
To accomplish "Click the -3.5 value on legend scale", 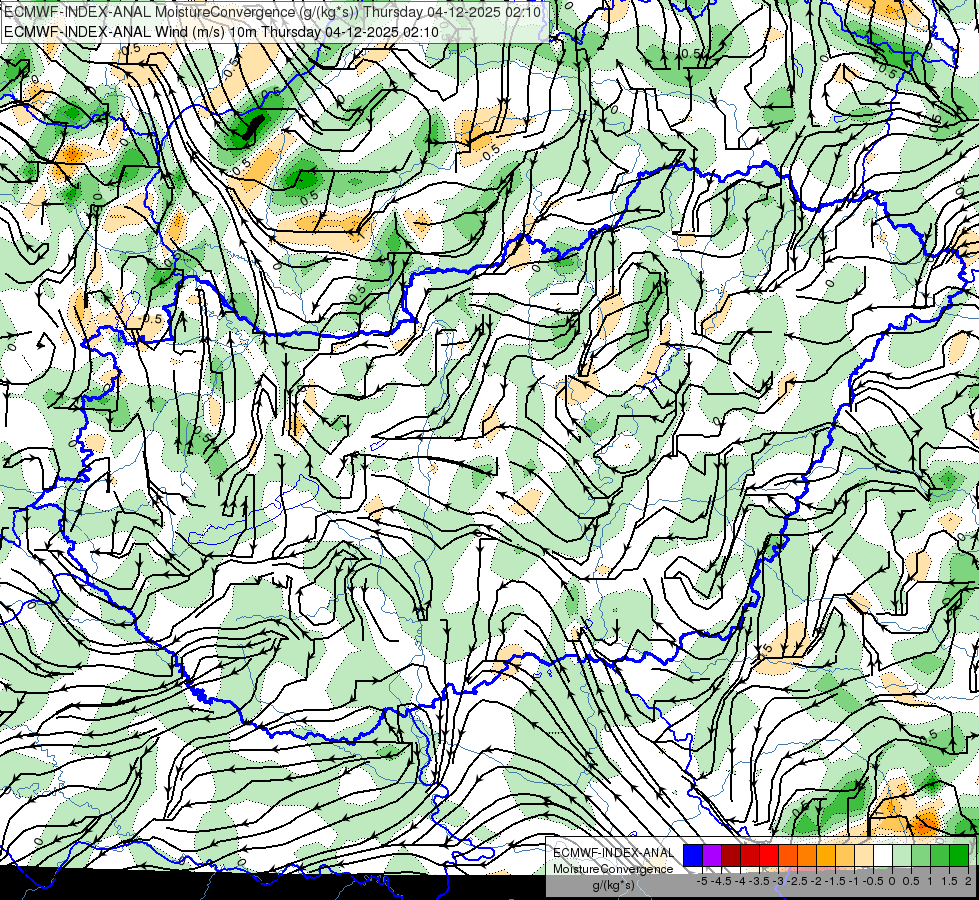I will [x=758, y=881].
